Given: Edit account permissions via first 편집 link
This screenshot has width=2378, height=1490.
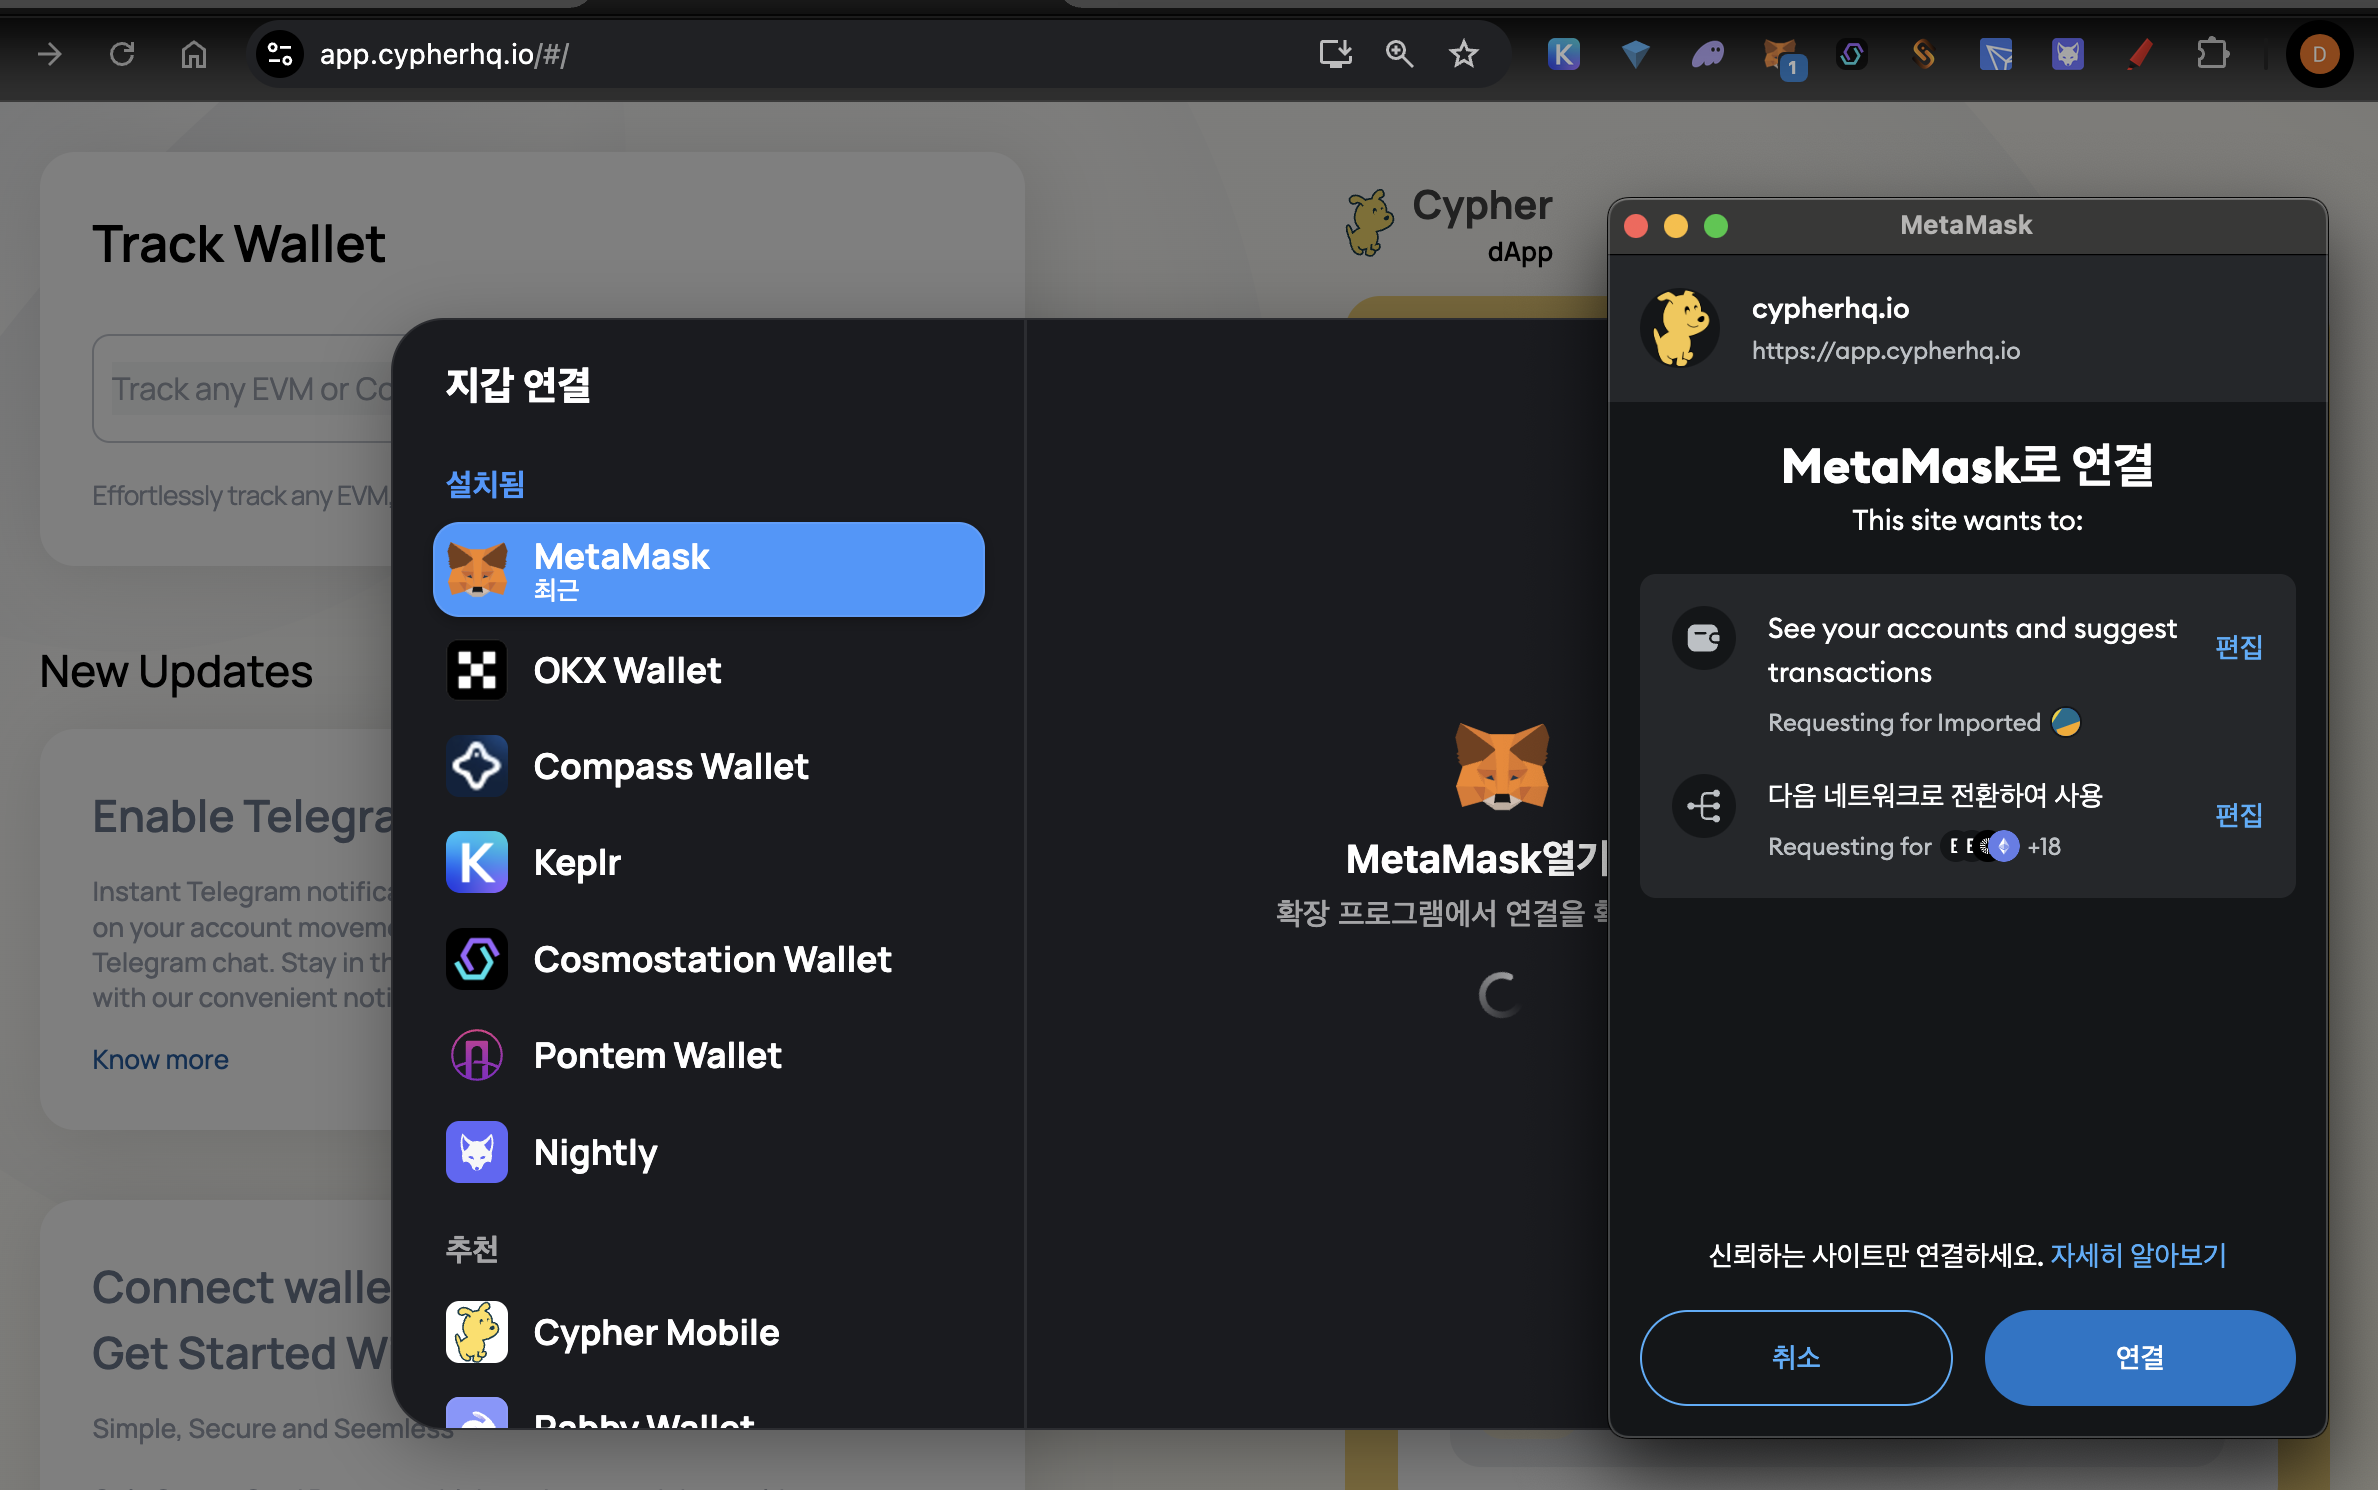Looking at the screenshot, I should pyautogui.click(x=2238, y=647).
